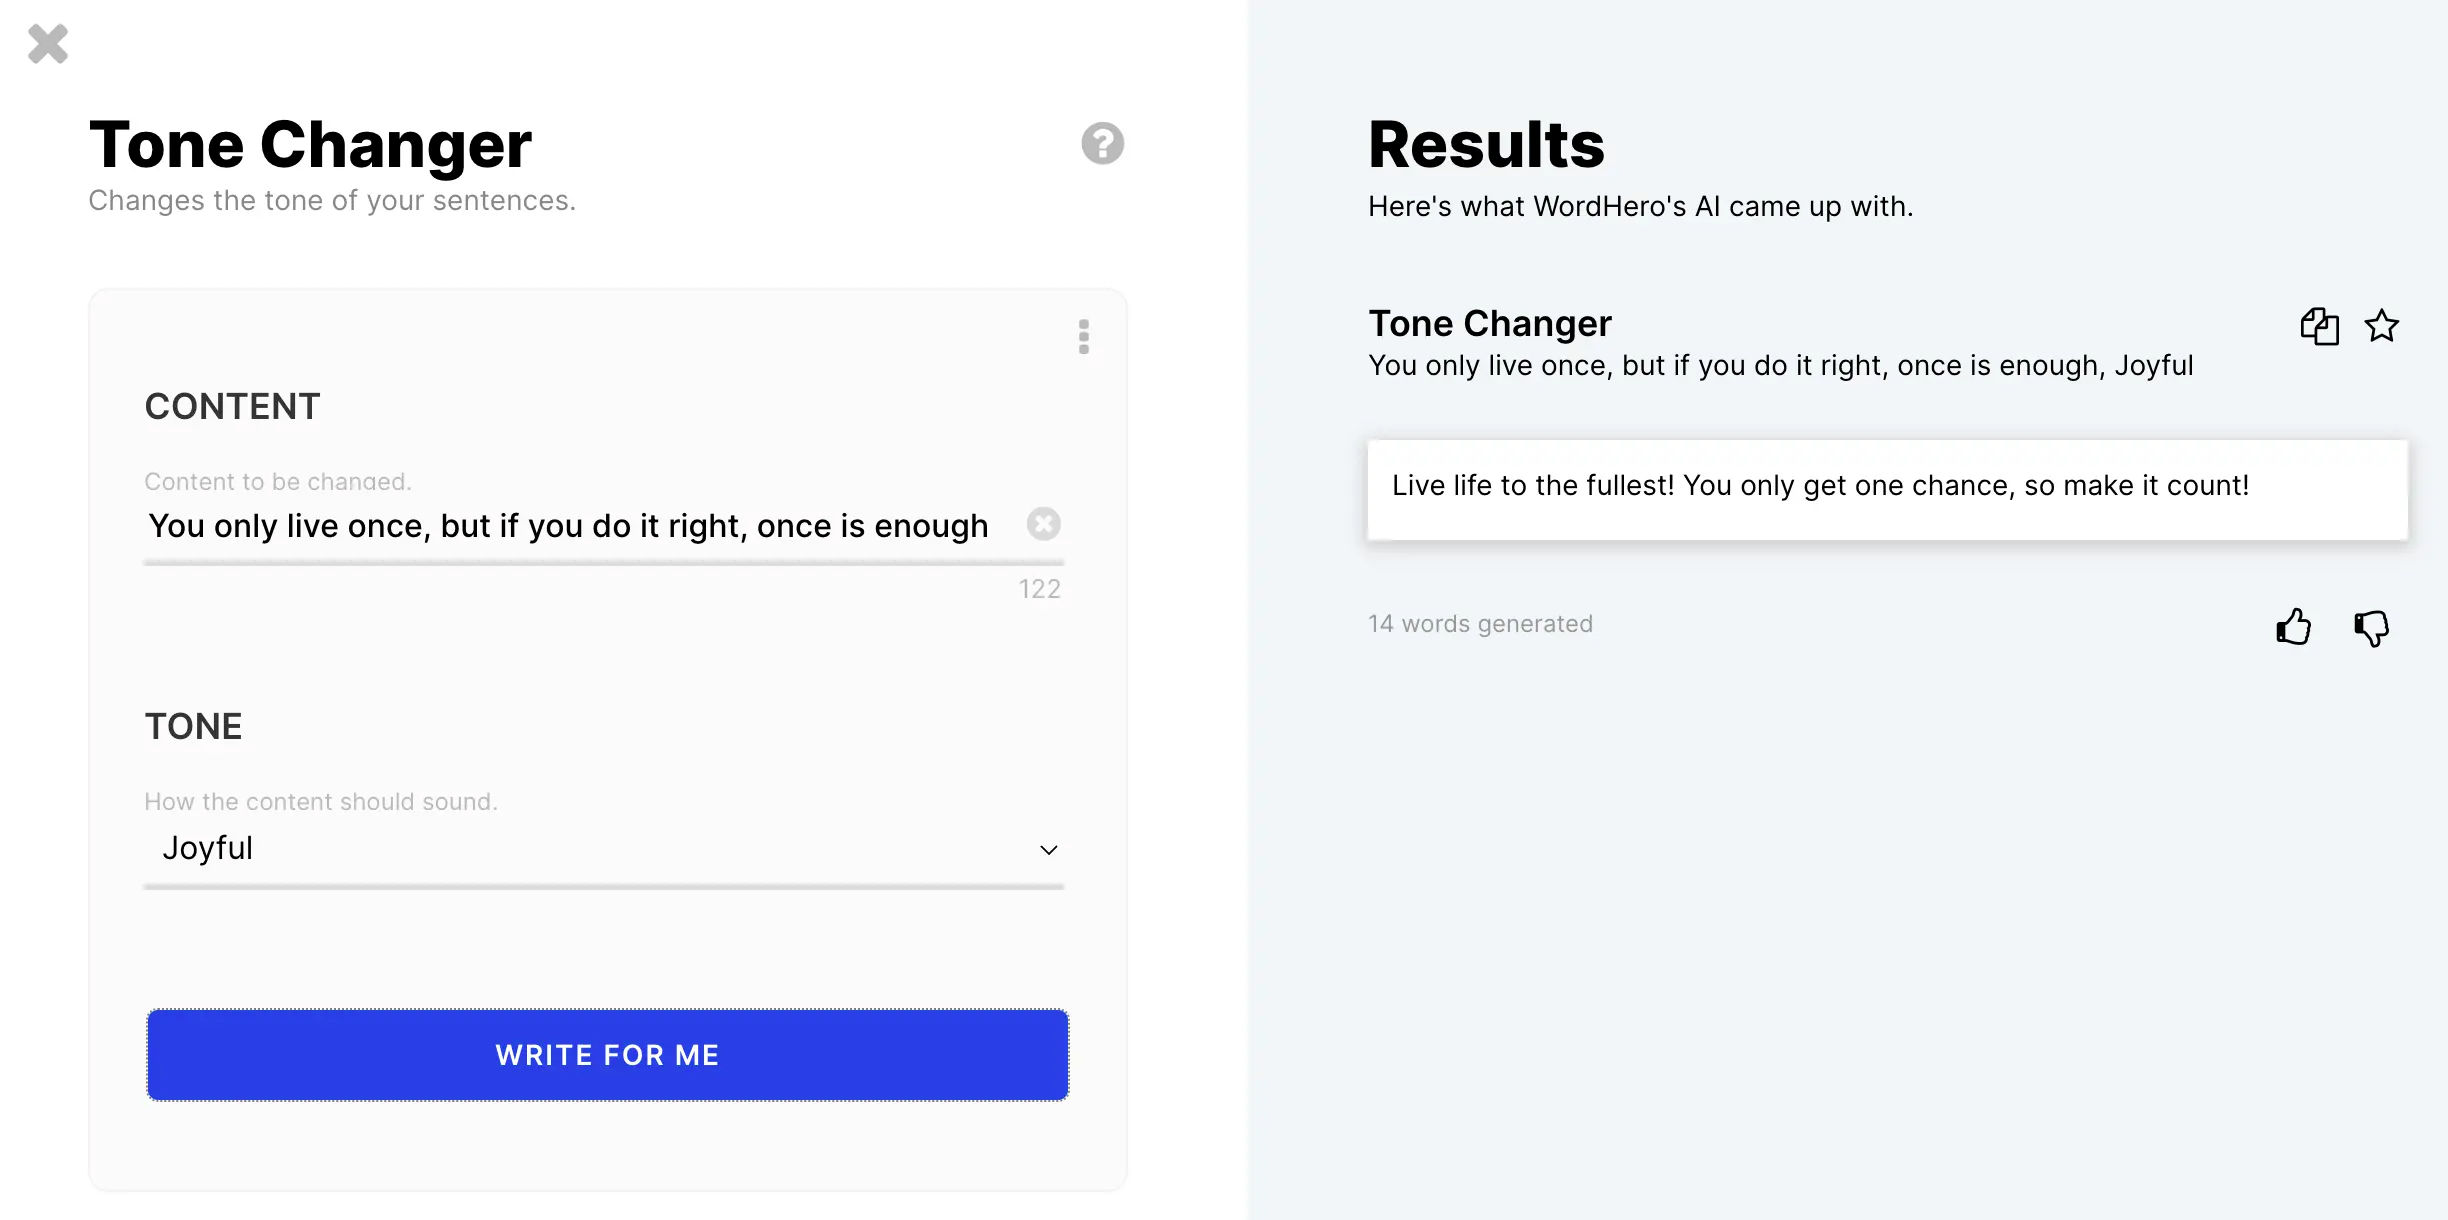Focus the content text input field
The image size is (2448, 1220).
568,525
